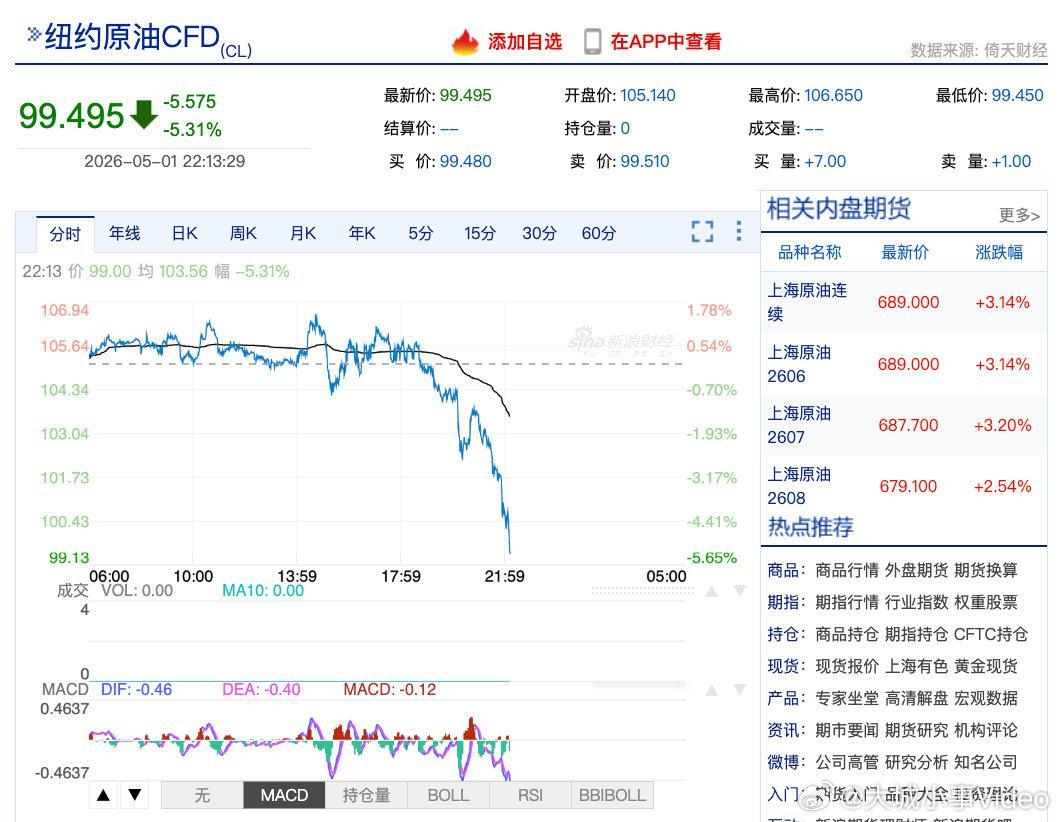Select the MACD indicator option
The image size is (1060, 822).
coord(284,795)
